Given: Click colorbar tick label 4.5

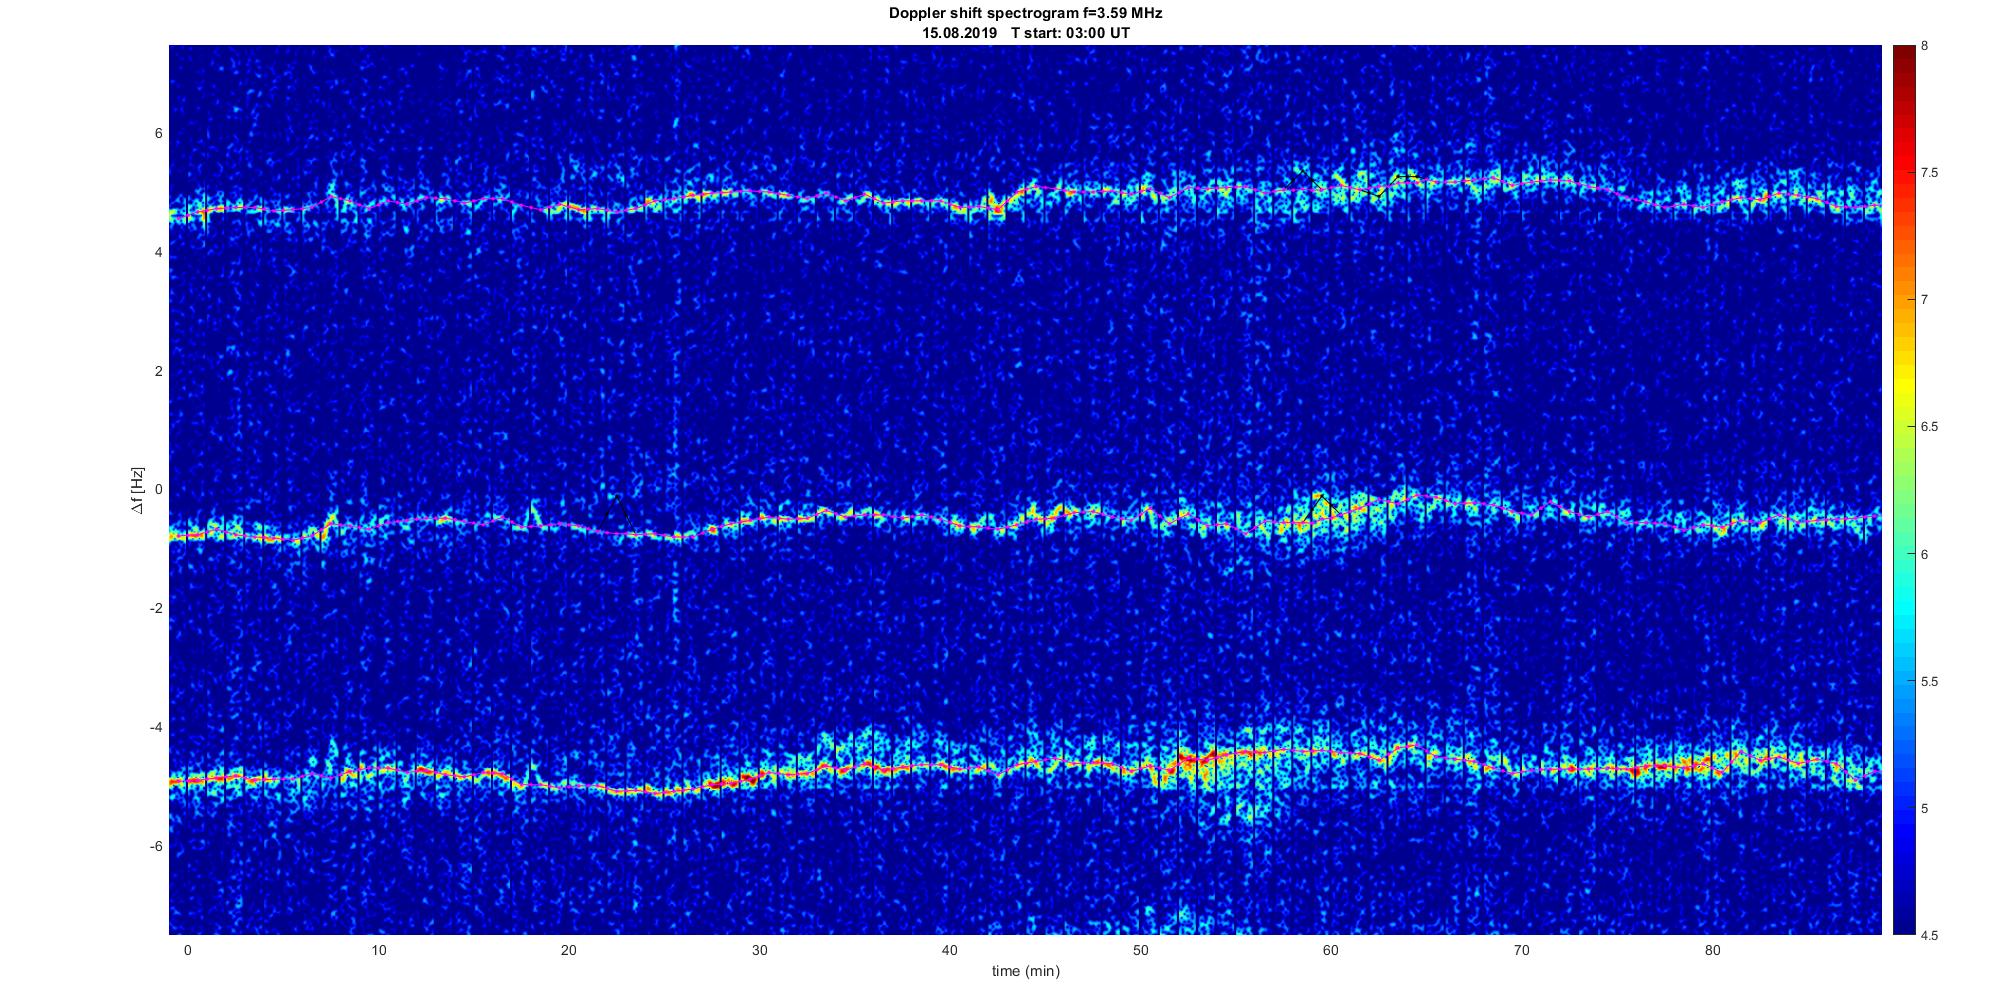Looking at the screenshot, I should [1929, 936].
